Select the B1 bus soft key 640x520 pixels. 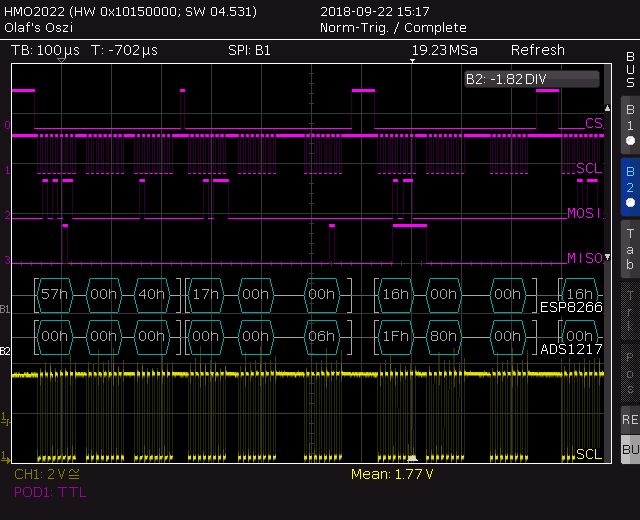coord(629,125)
